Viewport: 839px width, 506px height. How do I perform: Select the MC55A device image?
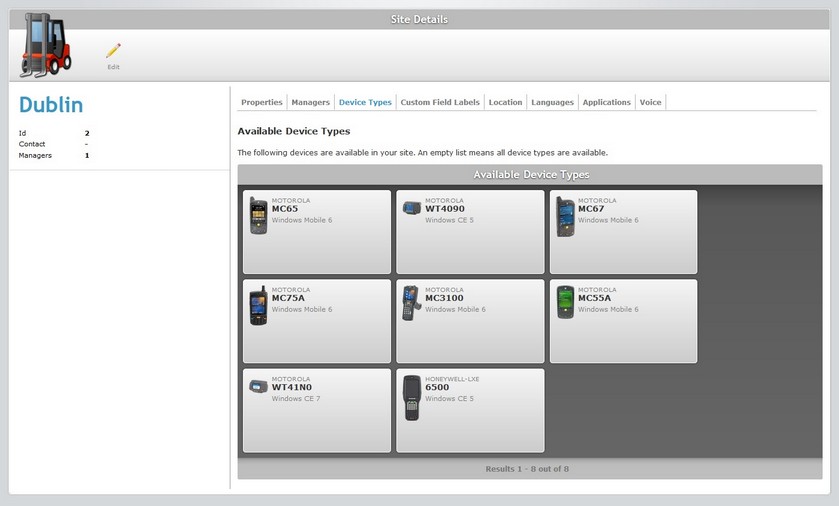pos(565,302)
